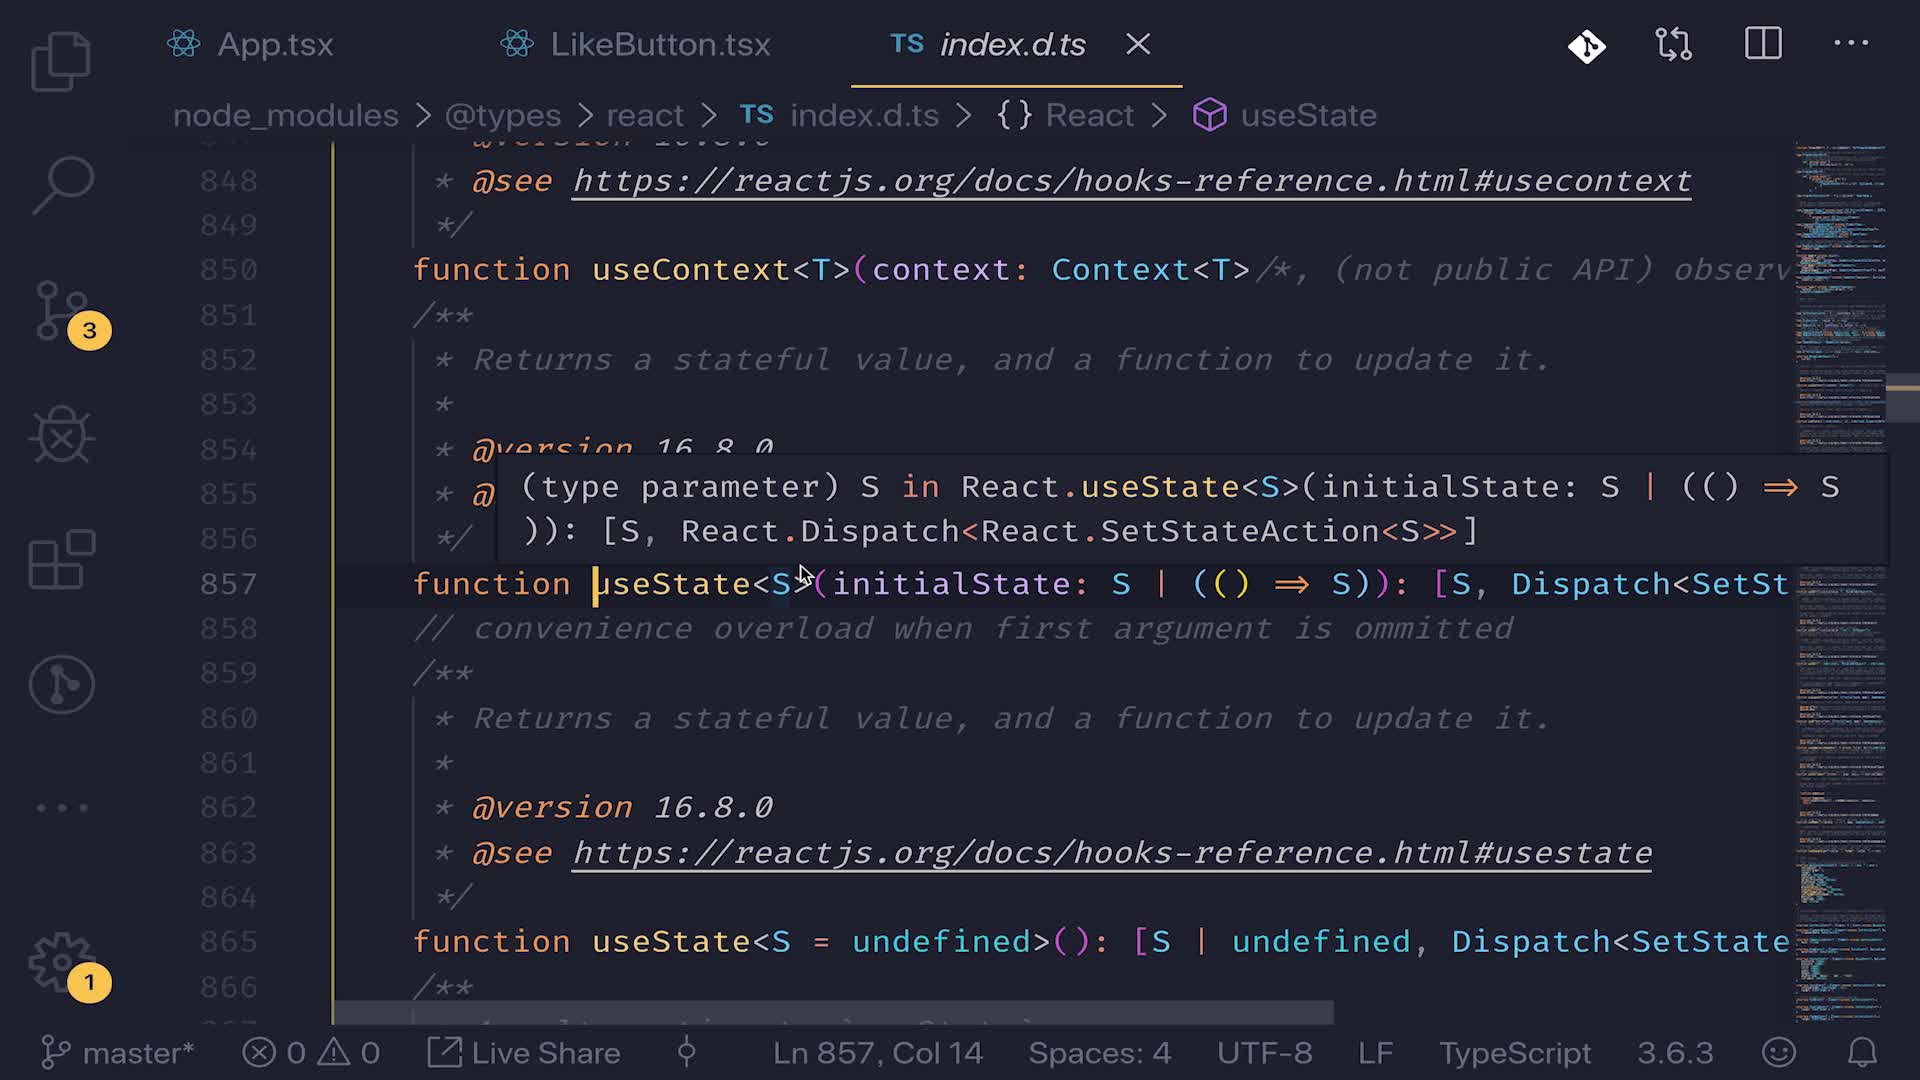The height and width of the screenshot is (1080, 1920).
Task: Click the horizontal scrollbar at editor bottom
Action: tap(832, 1013)
